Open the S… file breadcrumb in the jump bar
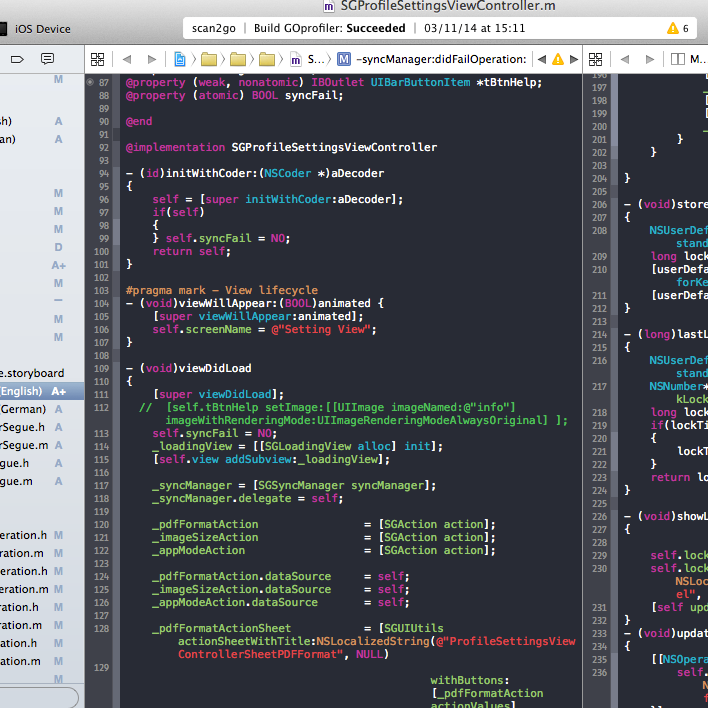708x708 pixels. [x=309, y=59]
